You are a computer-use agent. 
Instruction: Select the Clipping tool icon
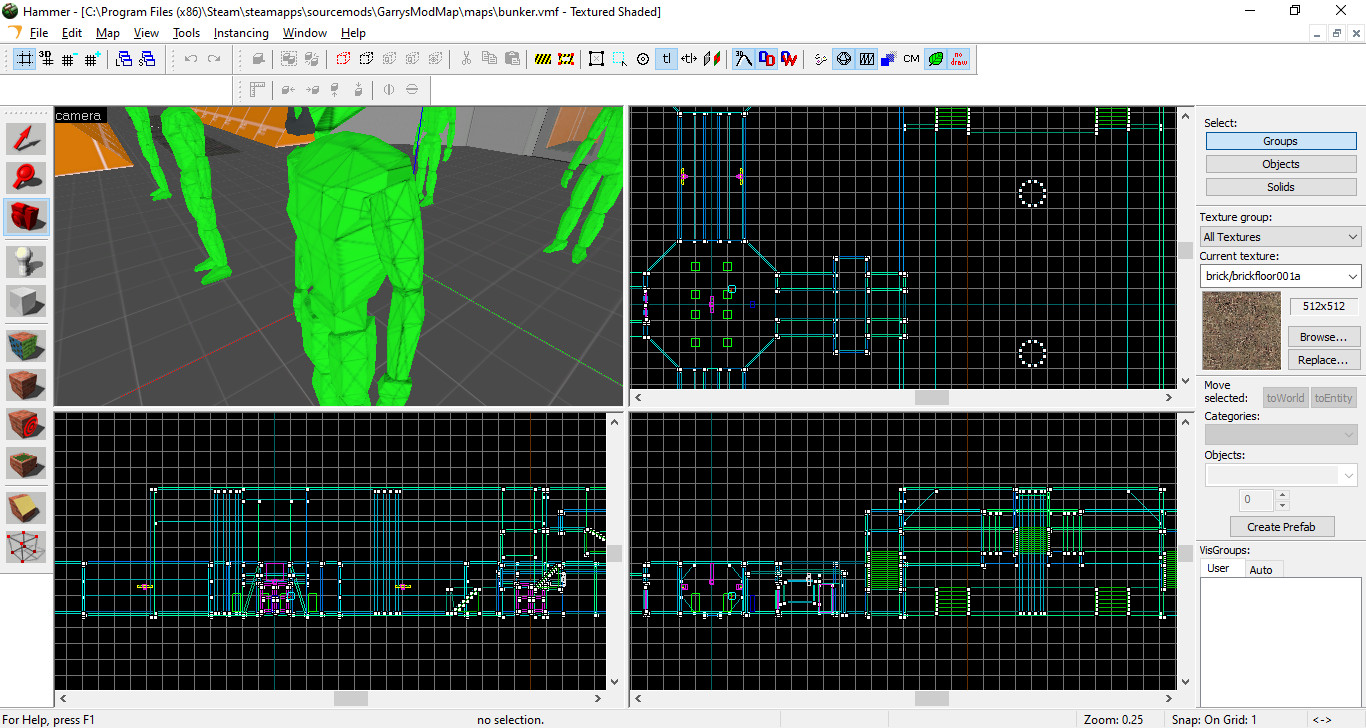coord(27,508)
